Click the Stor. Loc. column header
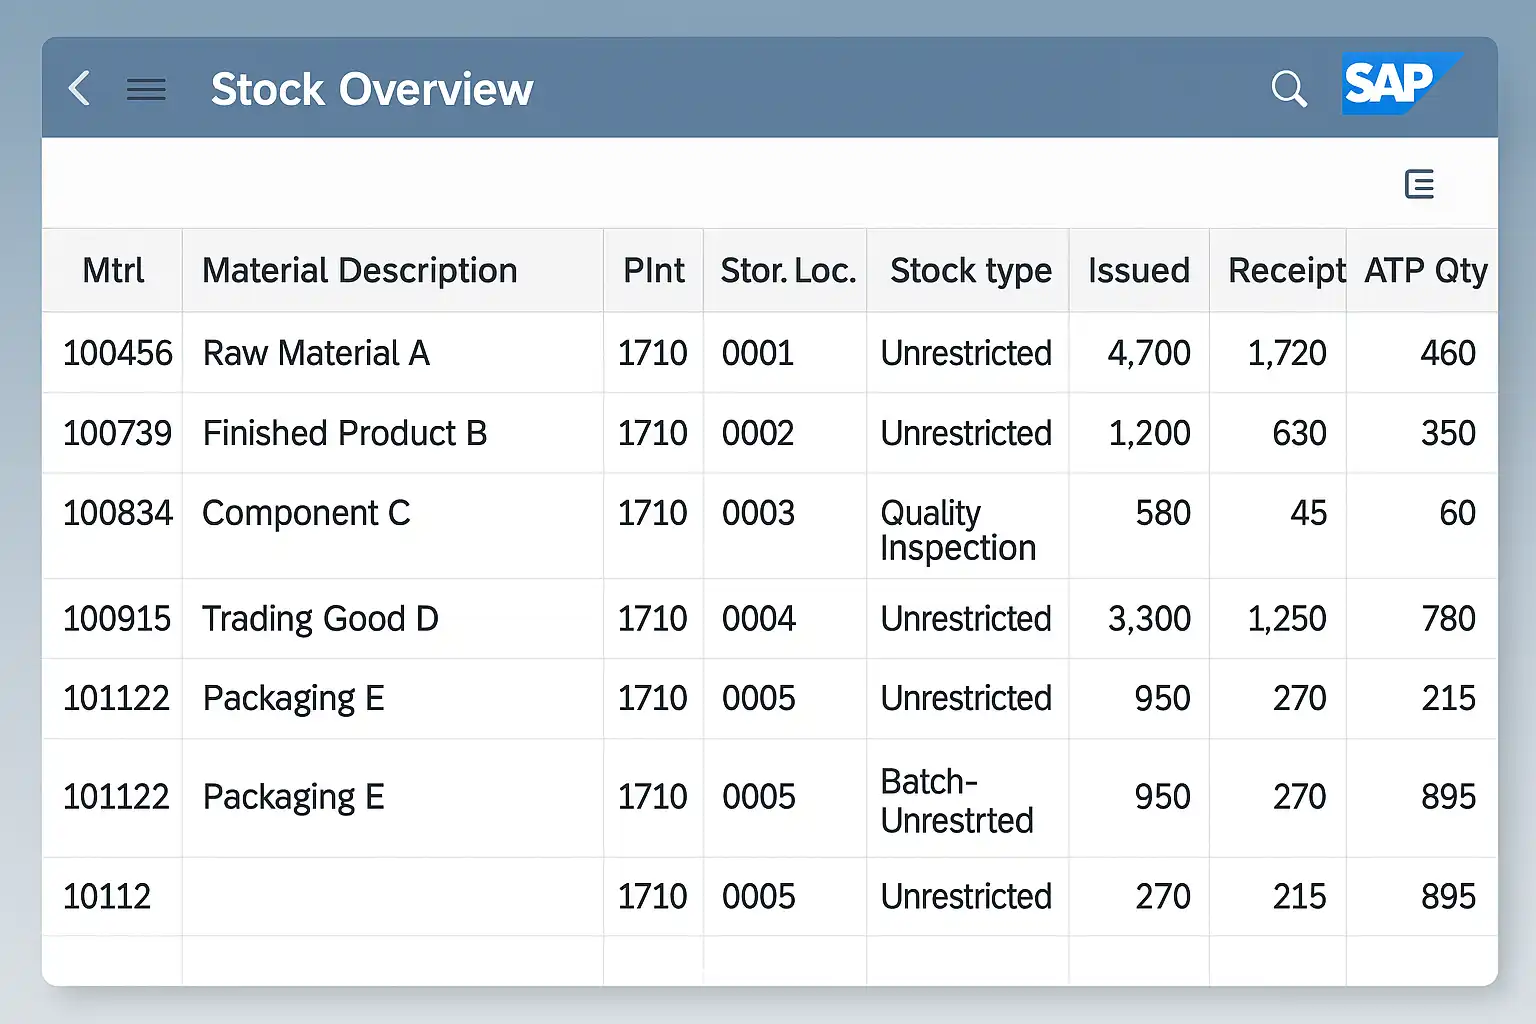 pyautogui.click(x=787, y=270)
